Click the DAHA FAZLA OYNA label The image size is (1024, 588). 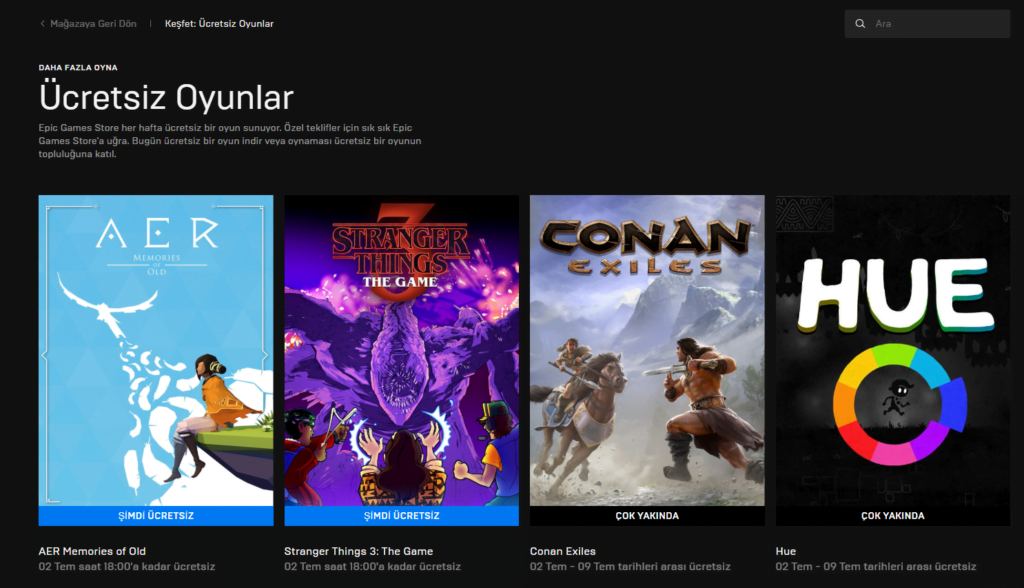(78, 68)
